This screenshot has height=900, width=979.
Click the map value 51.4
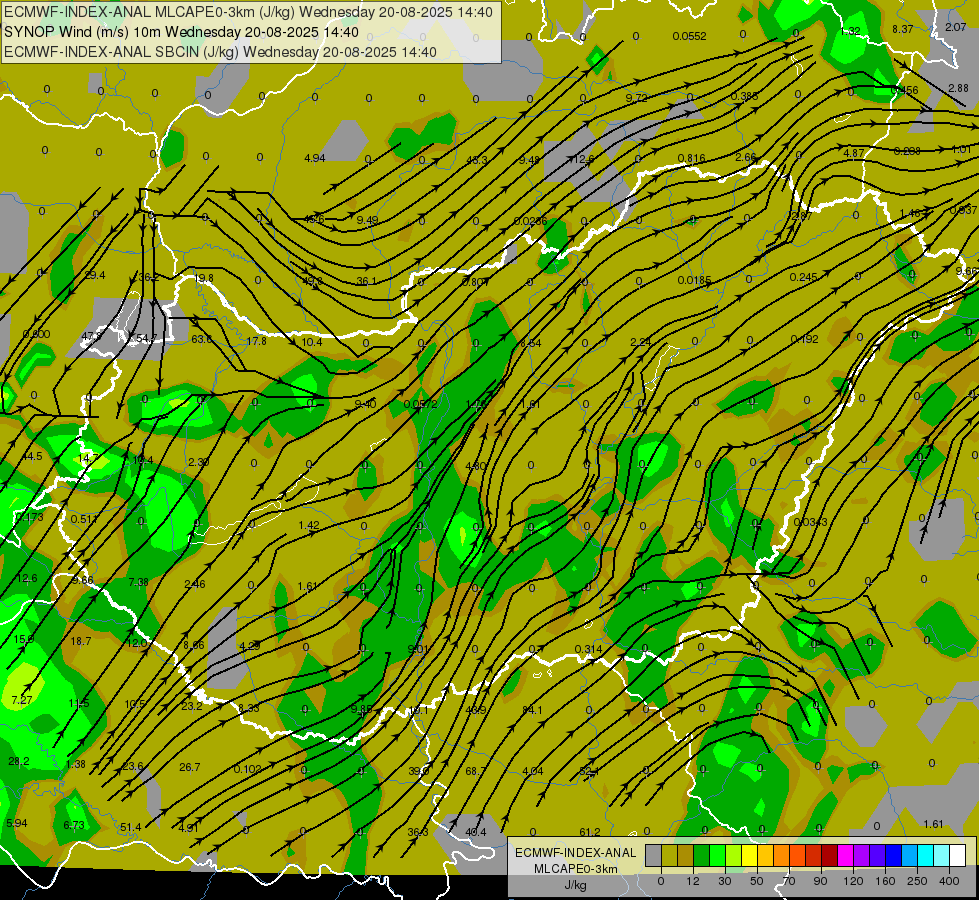130,828
